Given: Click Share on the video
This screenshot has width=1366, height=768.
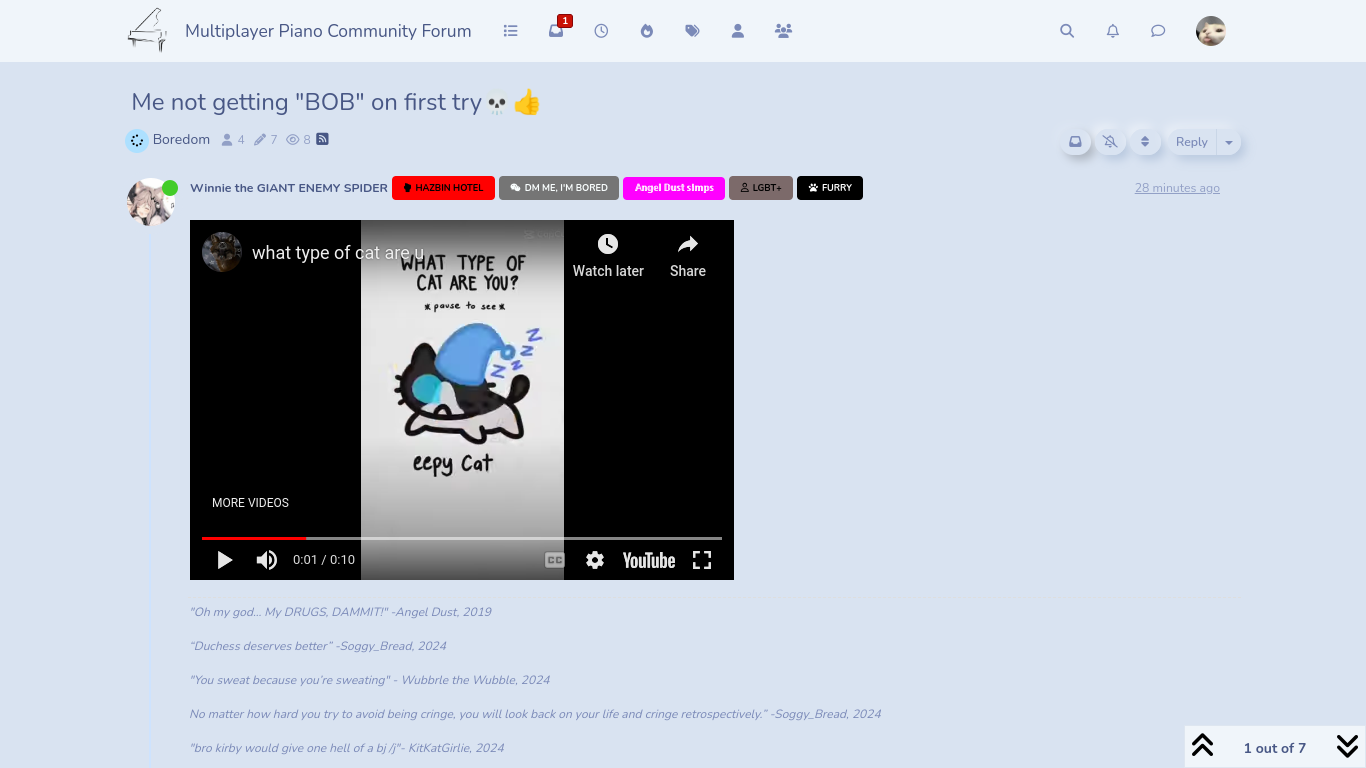Looking at the screenshot, I should (x=688, y=256).
